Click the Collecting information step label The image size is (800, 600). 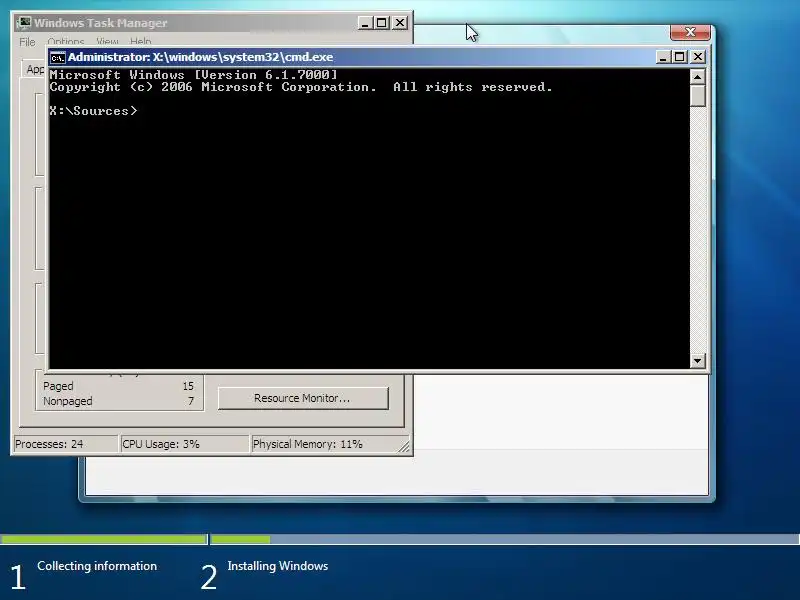[x=97, y=566]
